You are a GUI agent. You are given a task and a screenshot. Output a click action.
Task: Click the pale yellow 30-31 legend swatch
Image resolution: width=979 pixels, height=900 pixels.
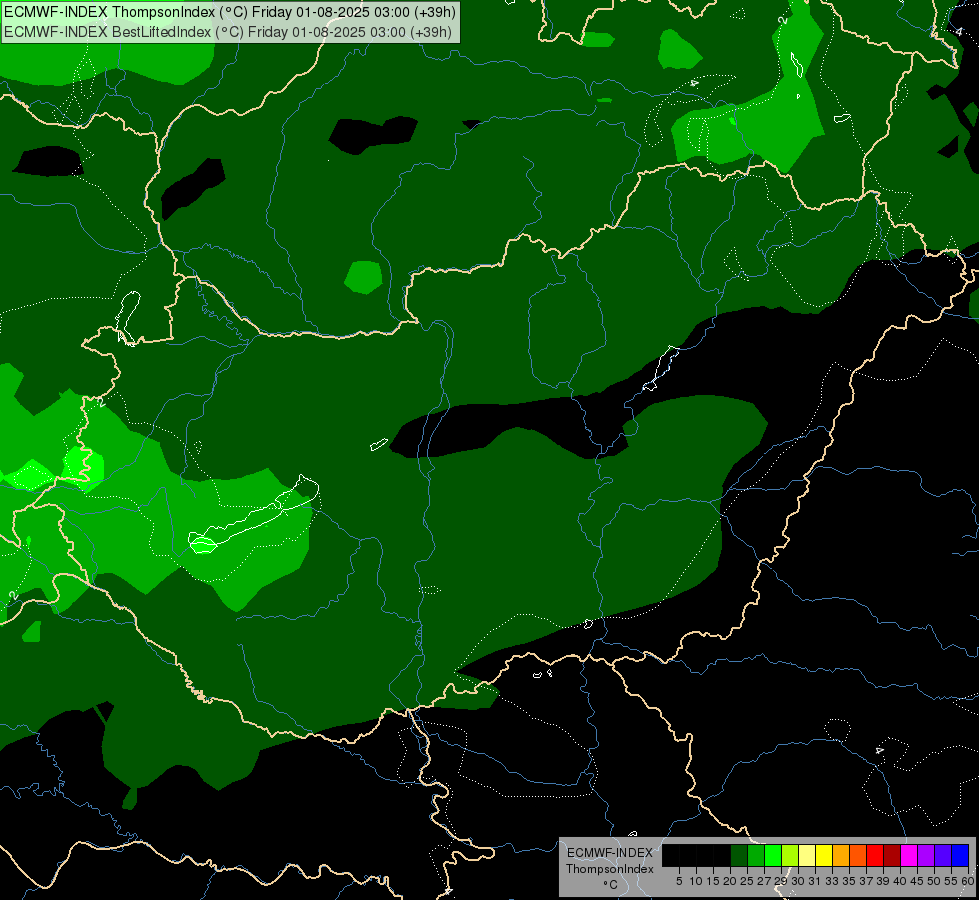[807, 856]
